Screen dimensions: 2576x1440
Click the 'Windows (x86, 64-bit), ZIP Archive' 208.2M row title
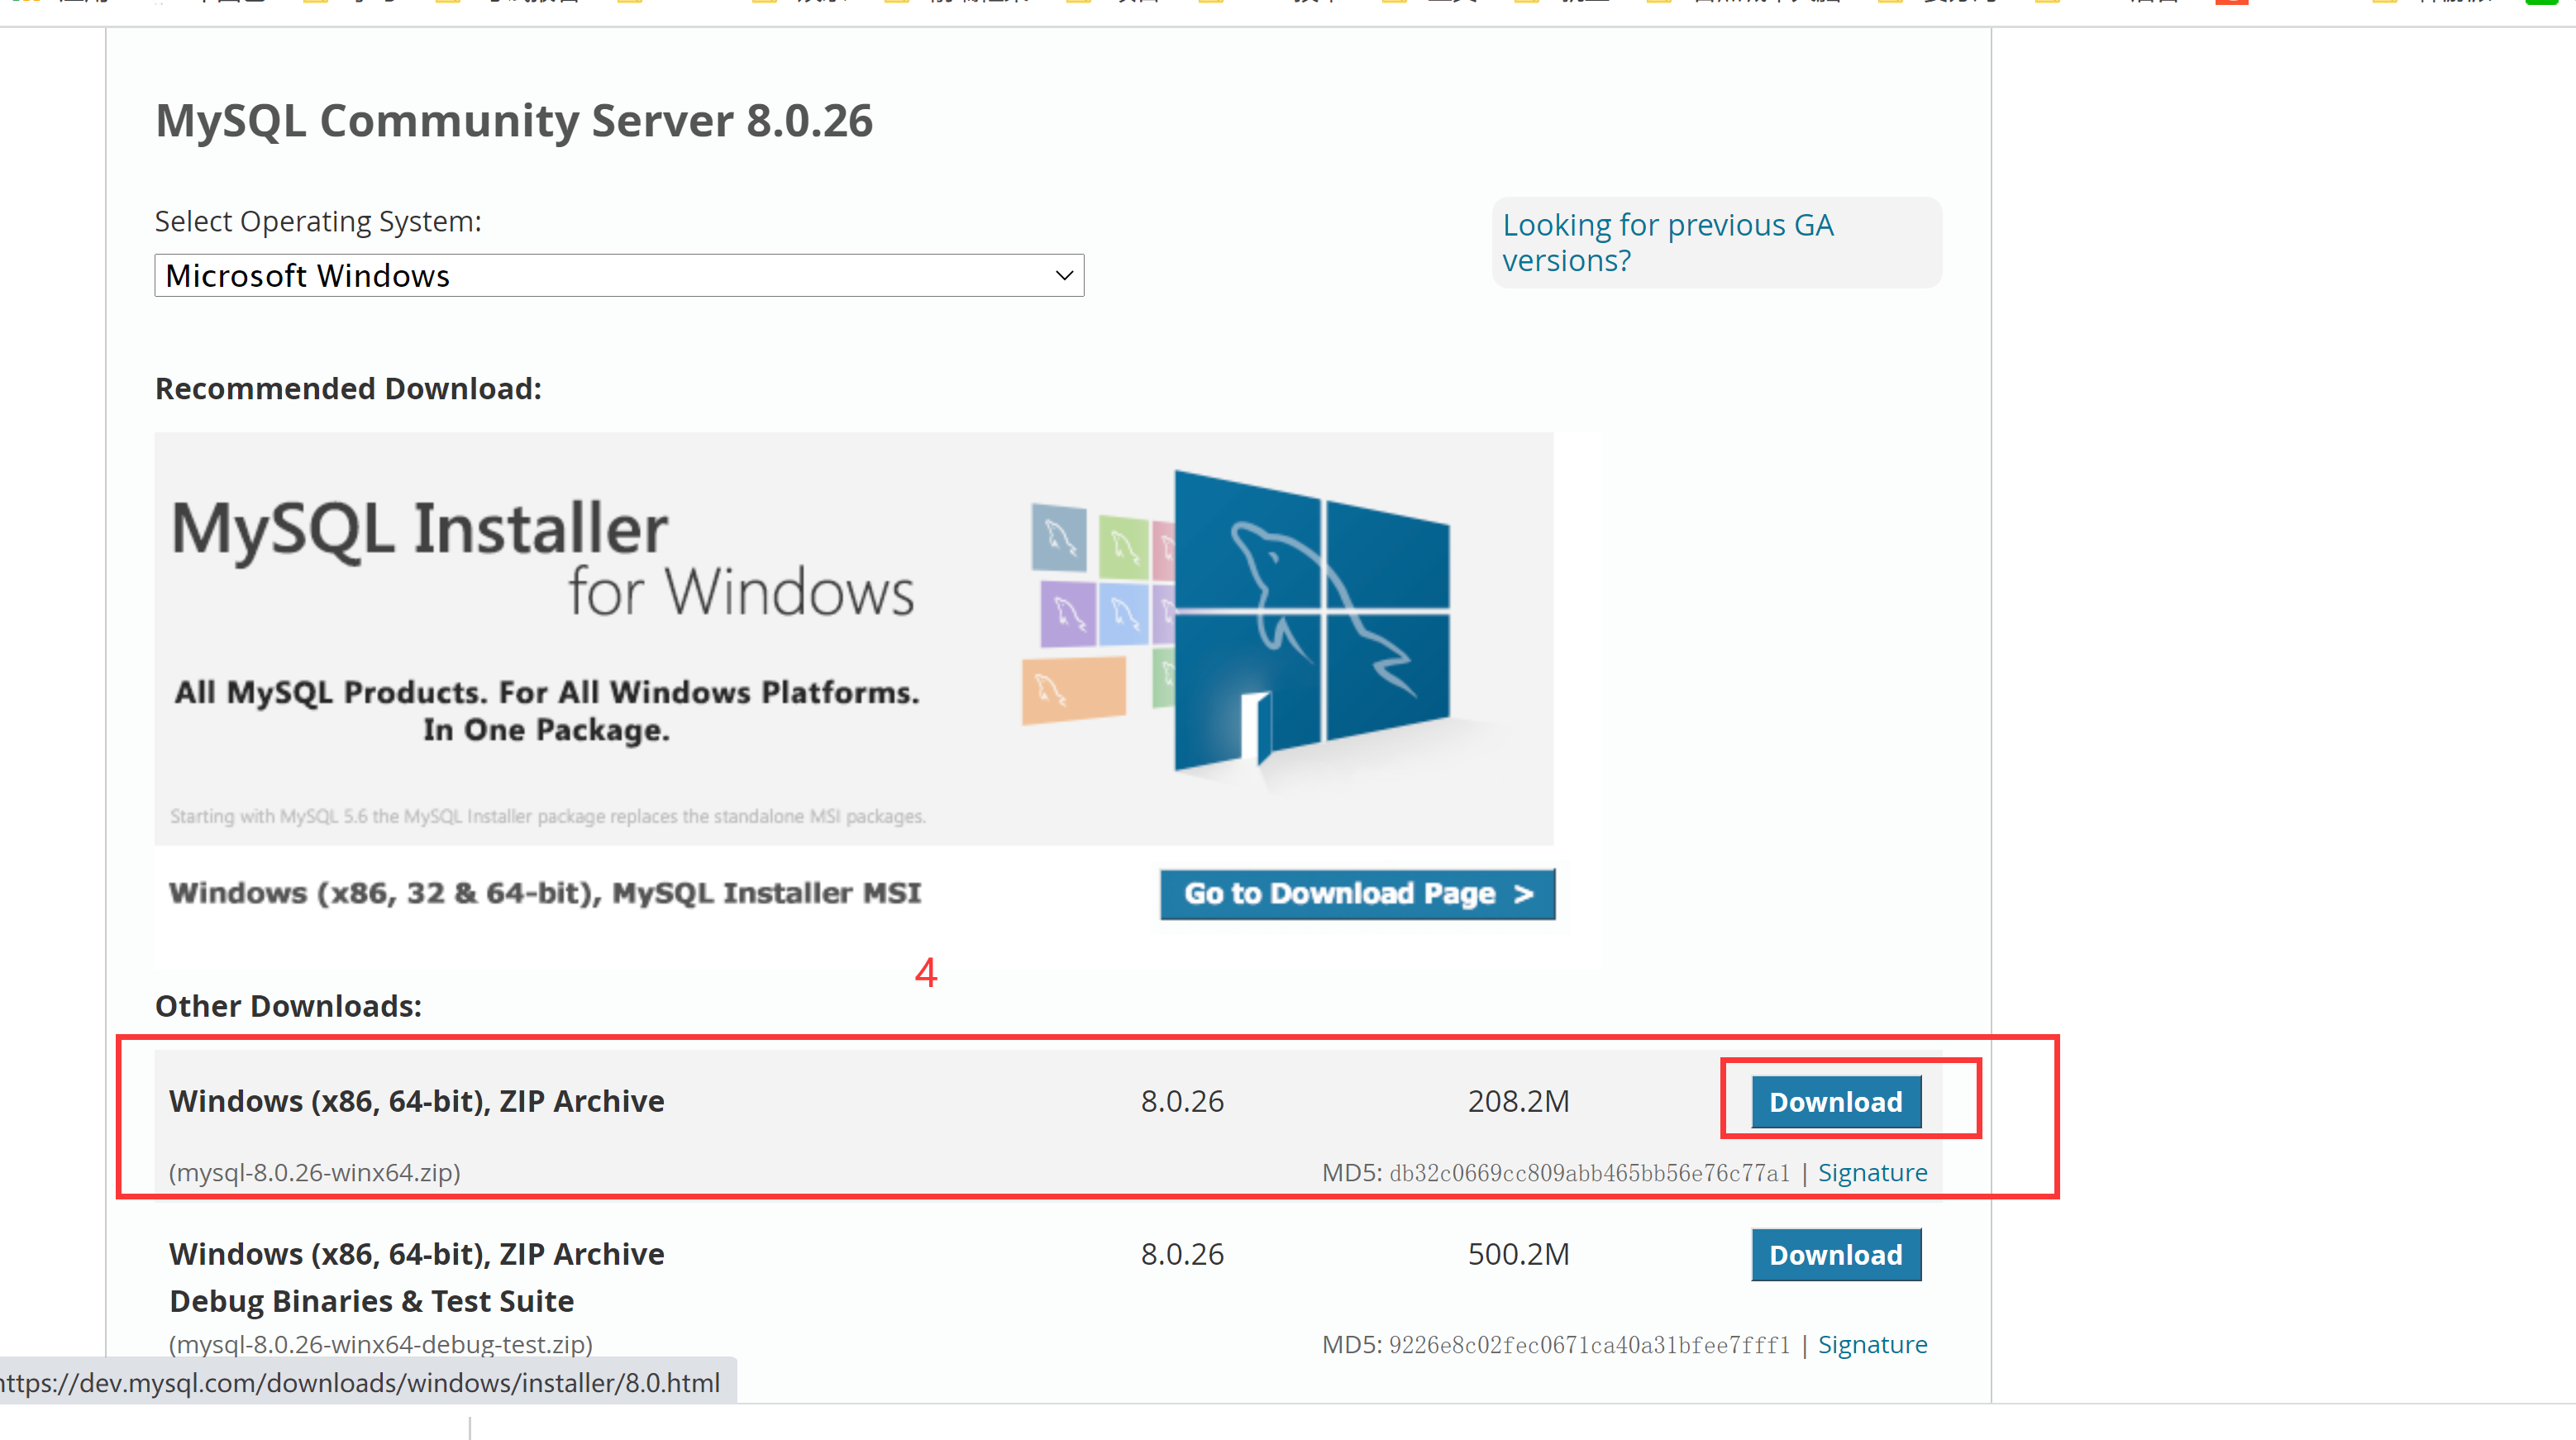416,1101
